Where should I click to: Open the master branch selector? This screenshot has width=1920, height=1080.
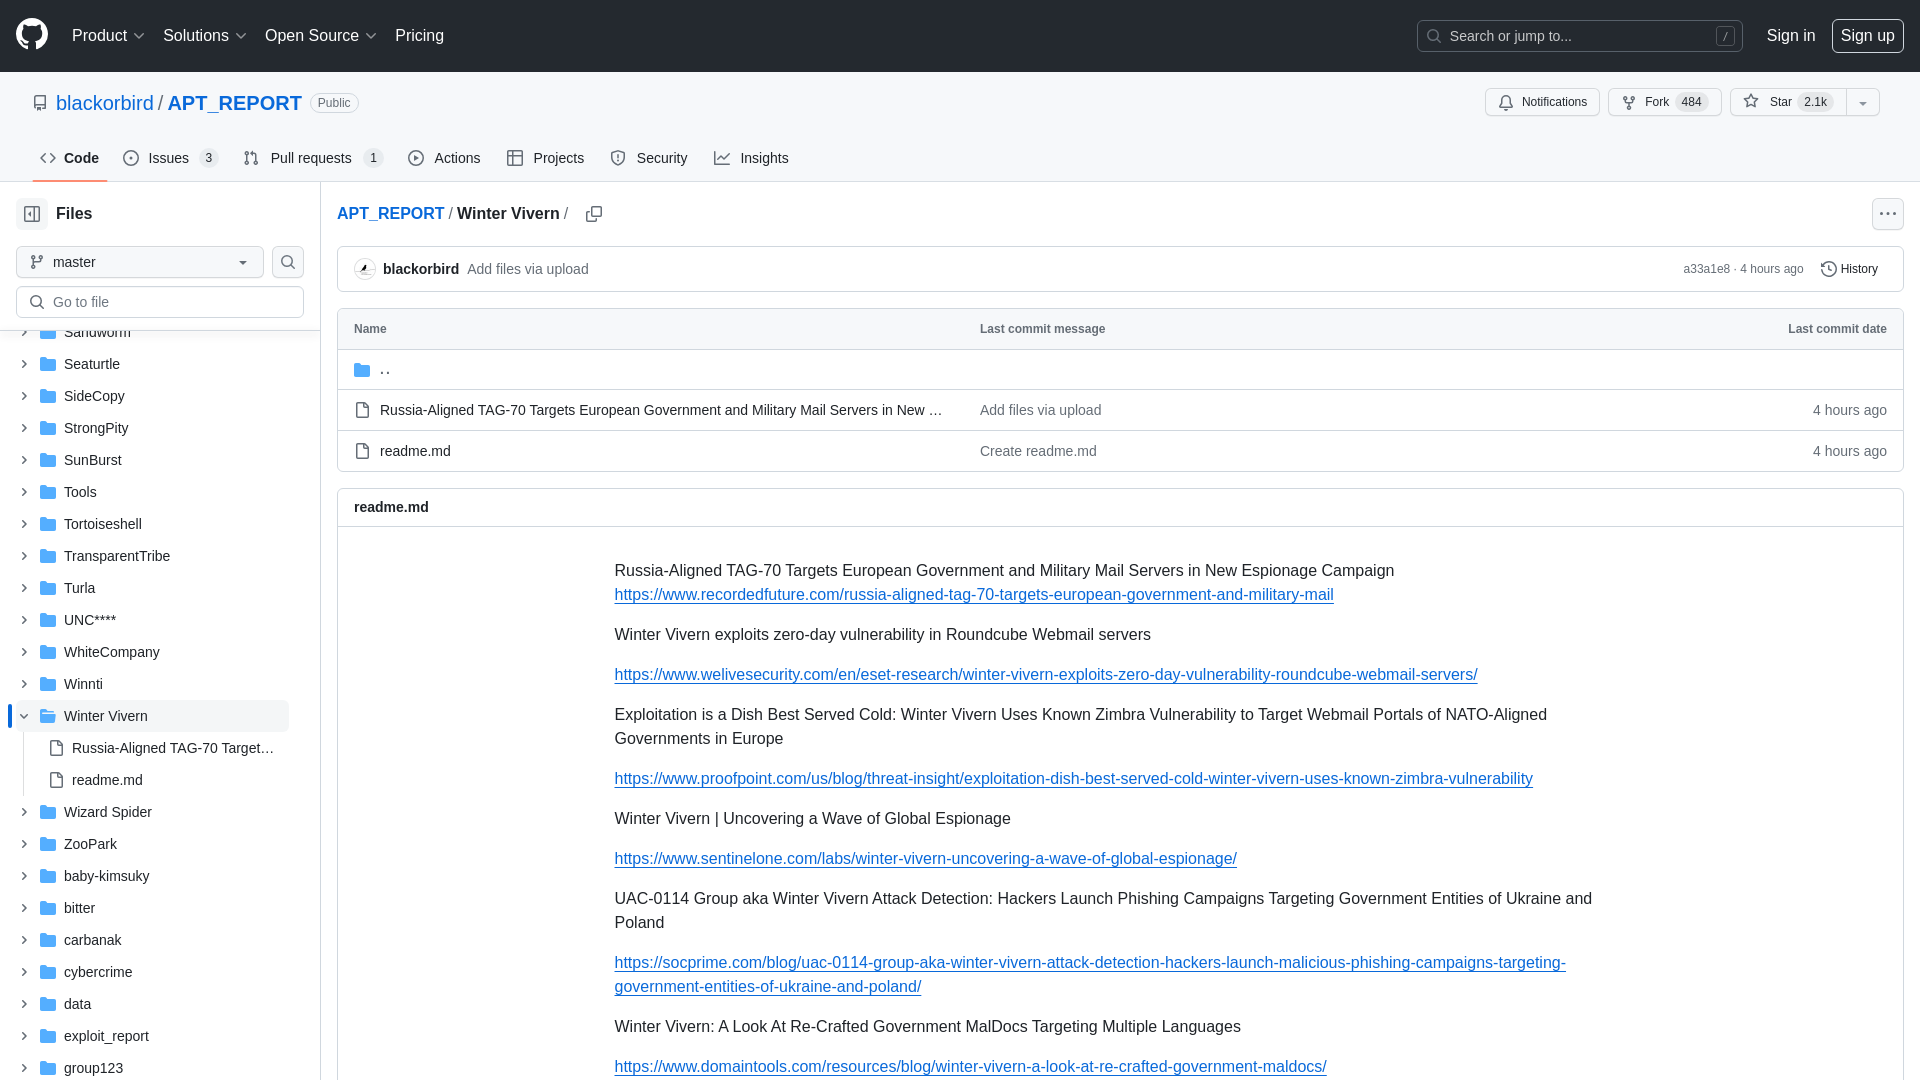(140, 262)
